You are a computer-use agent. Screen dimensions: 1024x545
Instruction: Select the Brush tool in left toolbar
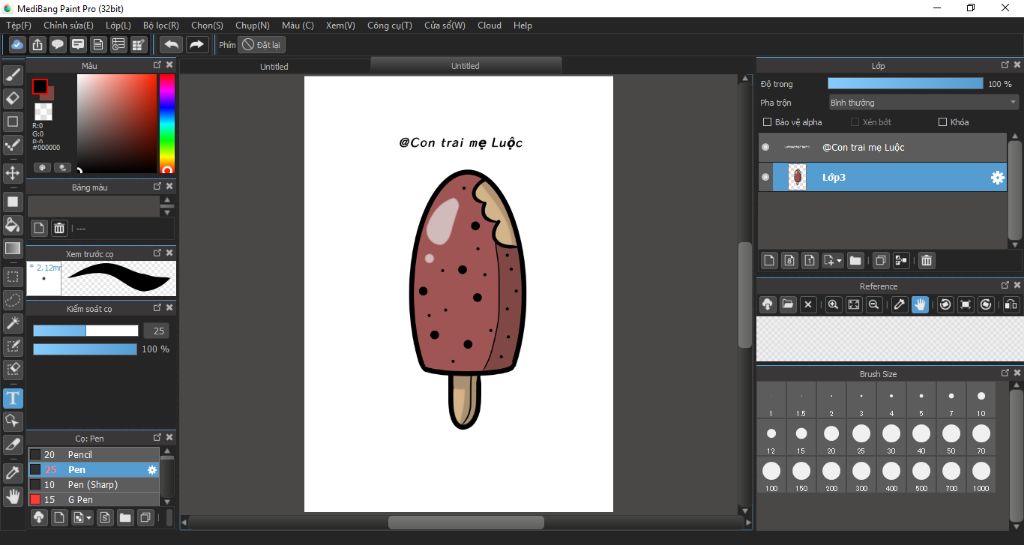[x=12, y=75]
